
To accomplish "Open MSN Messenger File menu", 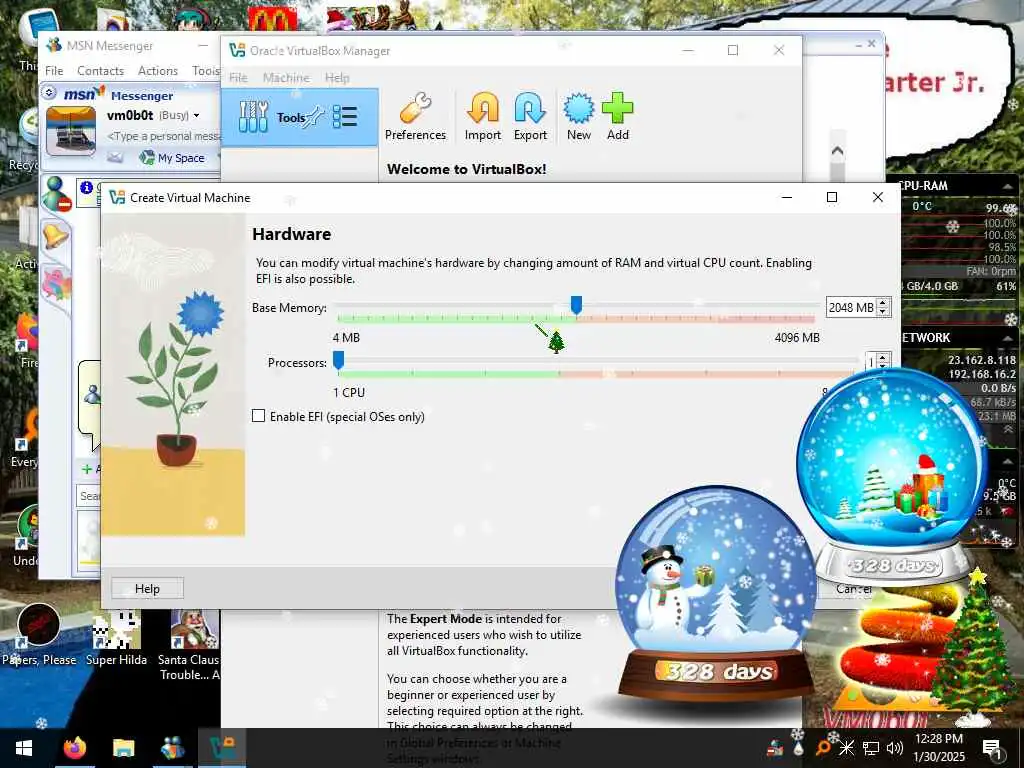I will pos(54,71).
